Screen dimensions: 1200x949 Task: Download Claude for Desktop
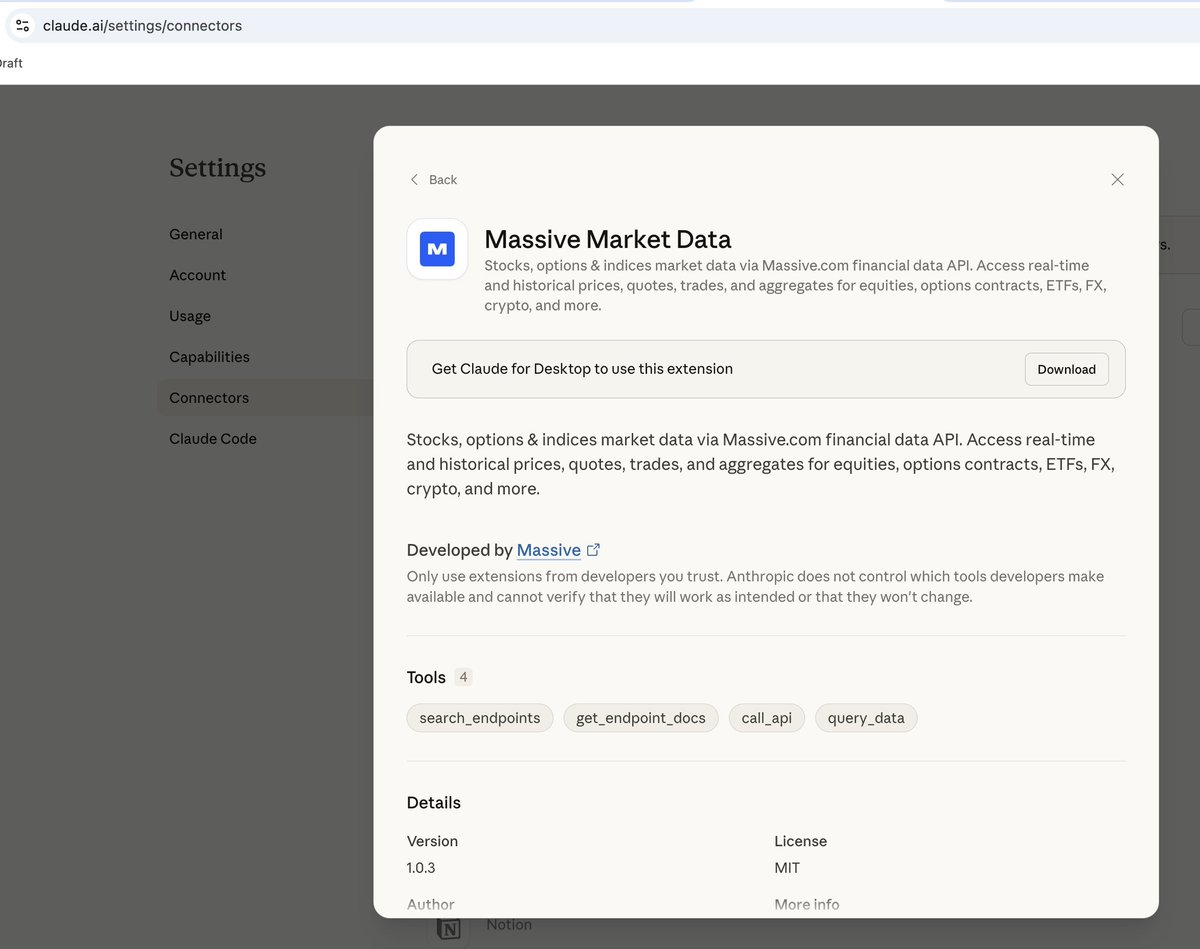click(1066, 369)
